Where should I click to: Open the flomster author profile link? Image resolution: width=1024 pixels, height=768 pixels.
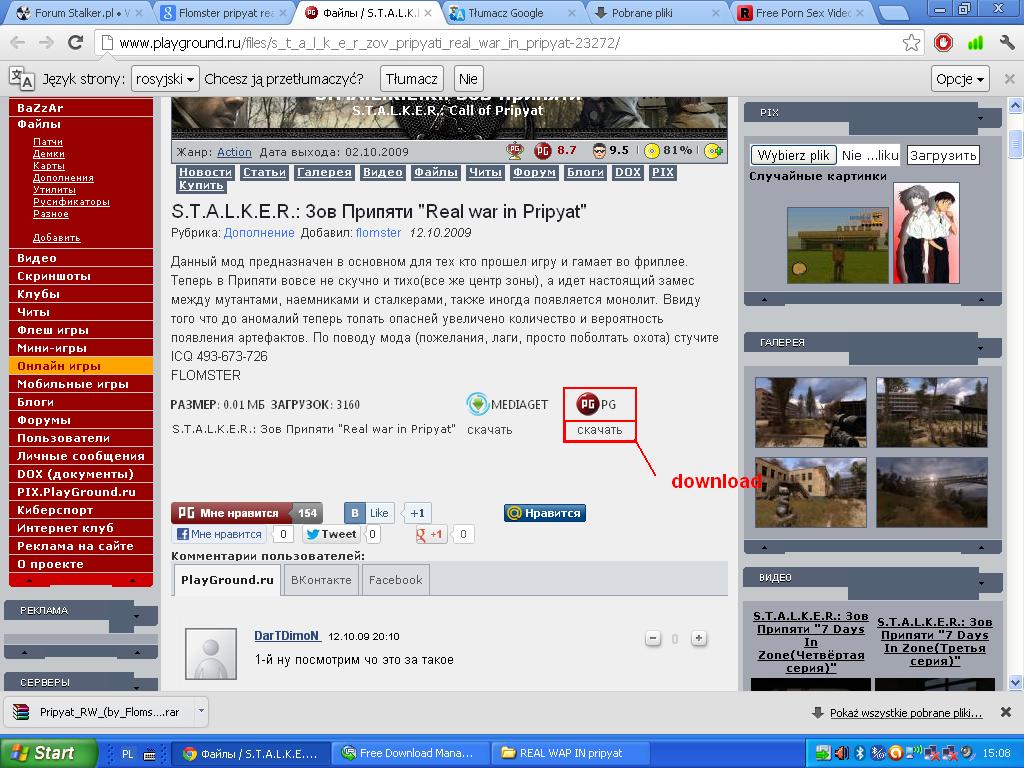[378, 232]
